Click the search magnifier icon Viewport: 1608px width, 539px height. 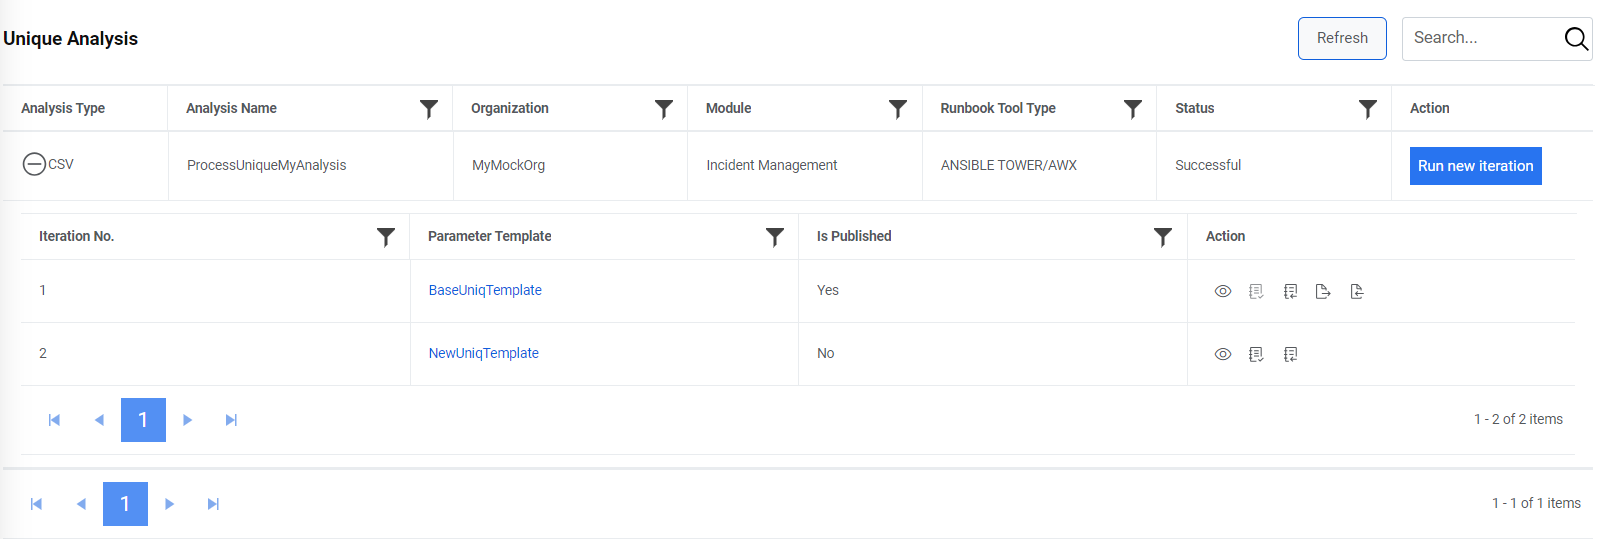[1575, 39]
